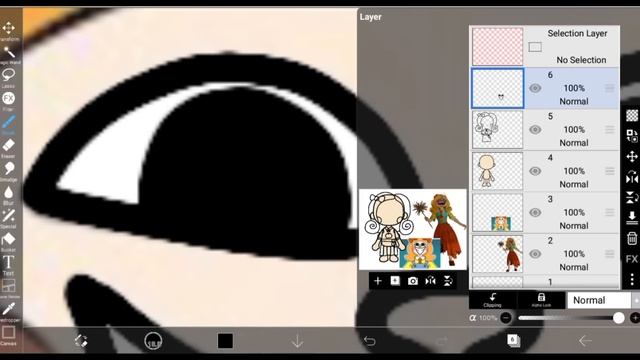Open layer FX on right strip
Image resolution: width=640 pixels, height=360 pixels.
pos(632,259)
